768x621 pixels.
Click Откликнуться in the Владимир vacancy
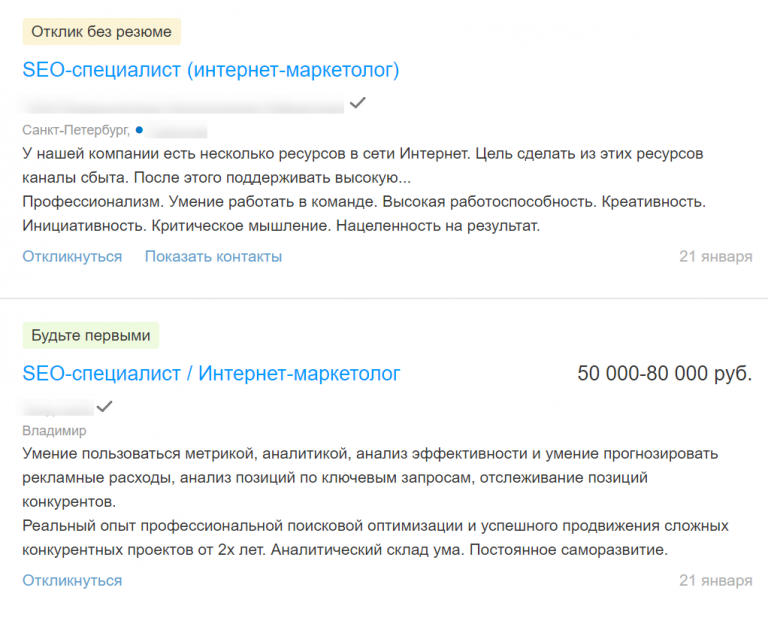tap(72, 581)
